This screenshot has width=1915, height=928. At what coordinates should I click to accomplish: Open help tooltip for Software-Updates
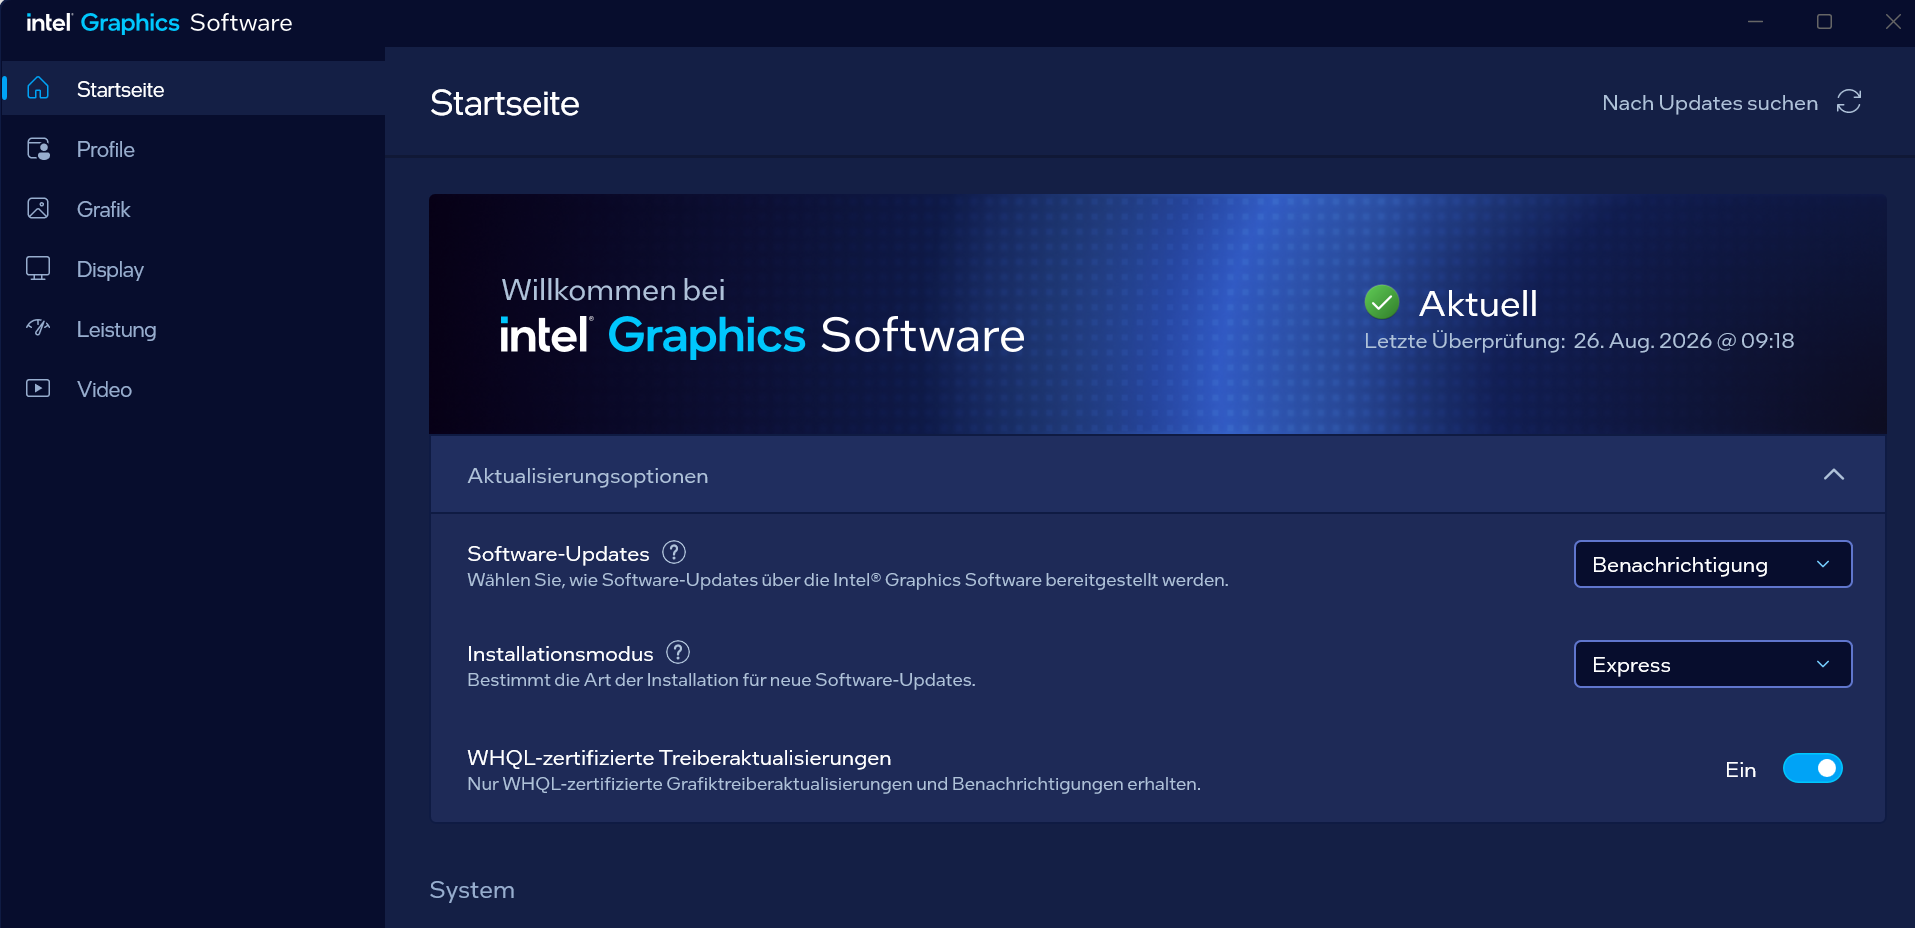pos(674,552)
